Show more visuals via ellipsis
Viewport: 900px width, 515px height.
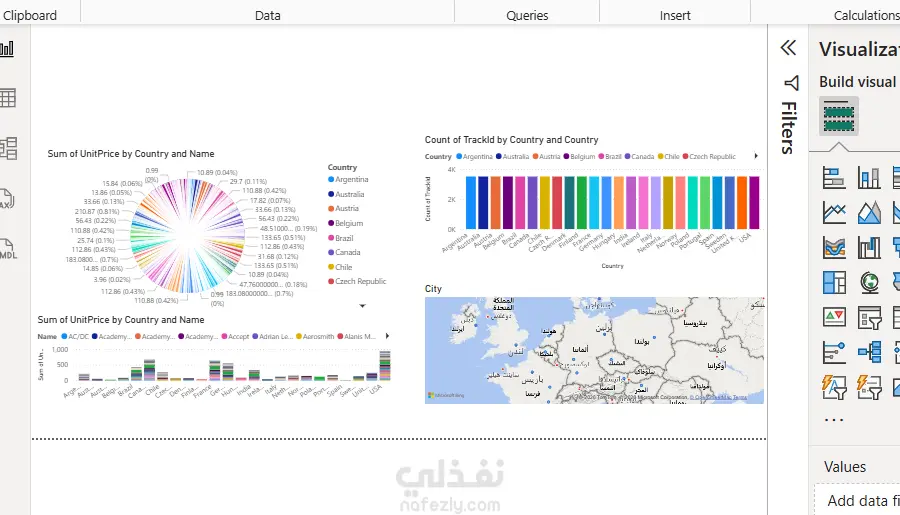833,420
